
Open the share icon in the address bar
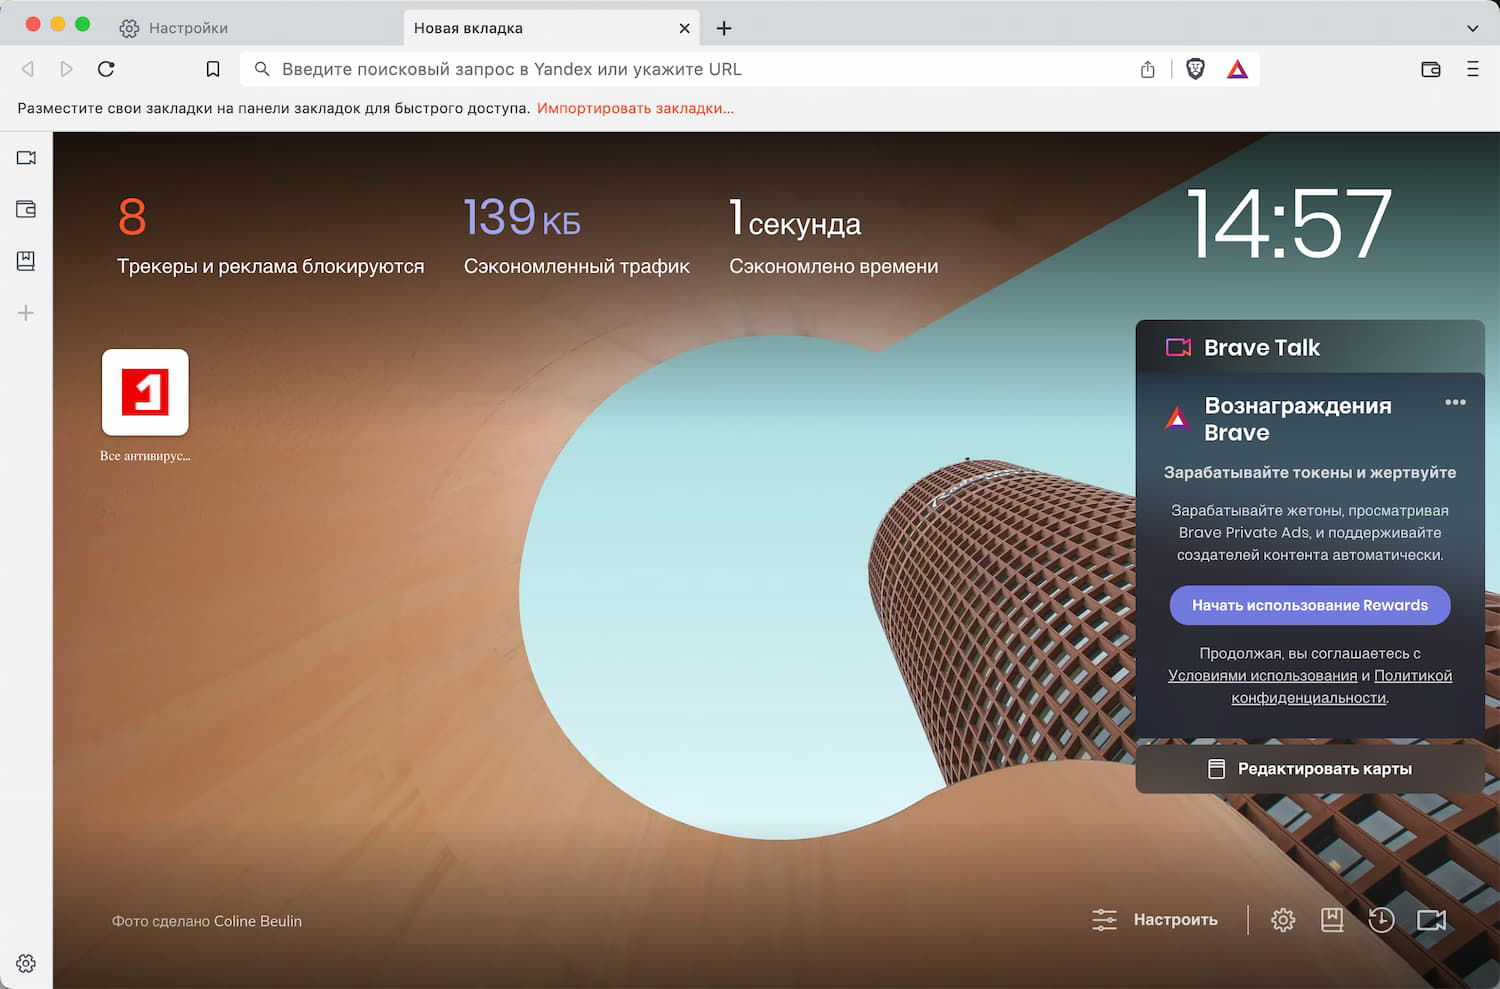pos(1148,69)
